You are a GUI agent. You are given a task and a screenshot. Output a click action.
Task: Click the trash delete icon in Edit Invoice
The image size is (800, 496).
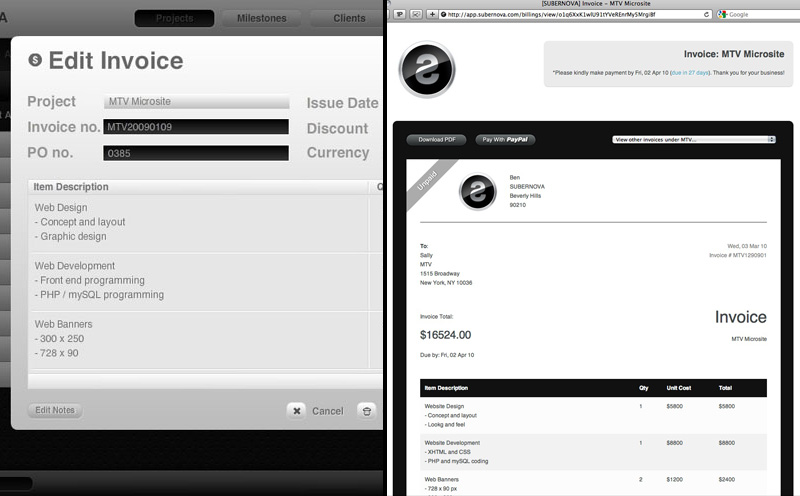[x=365, y=411]
